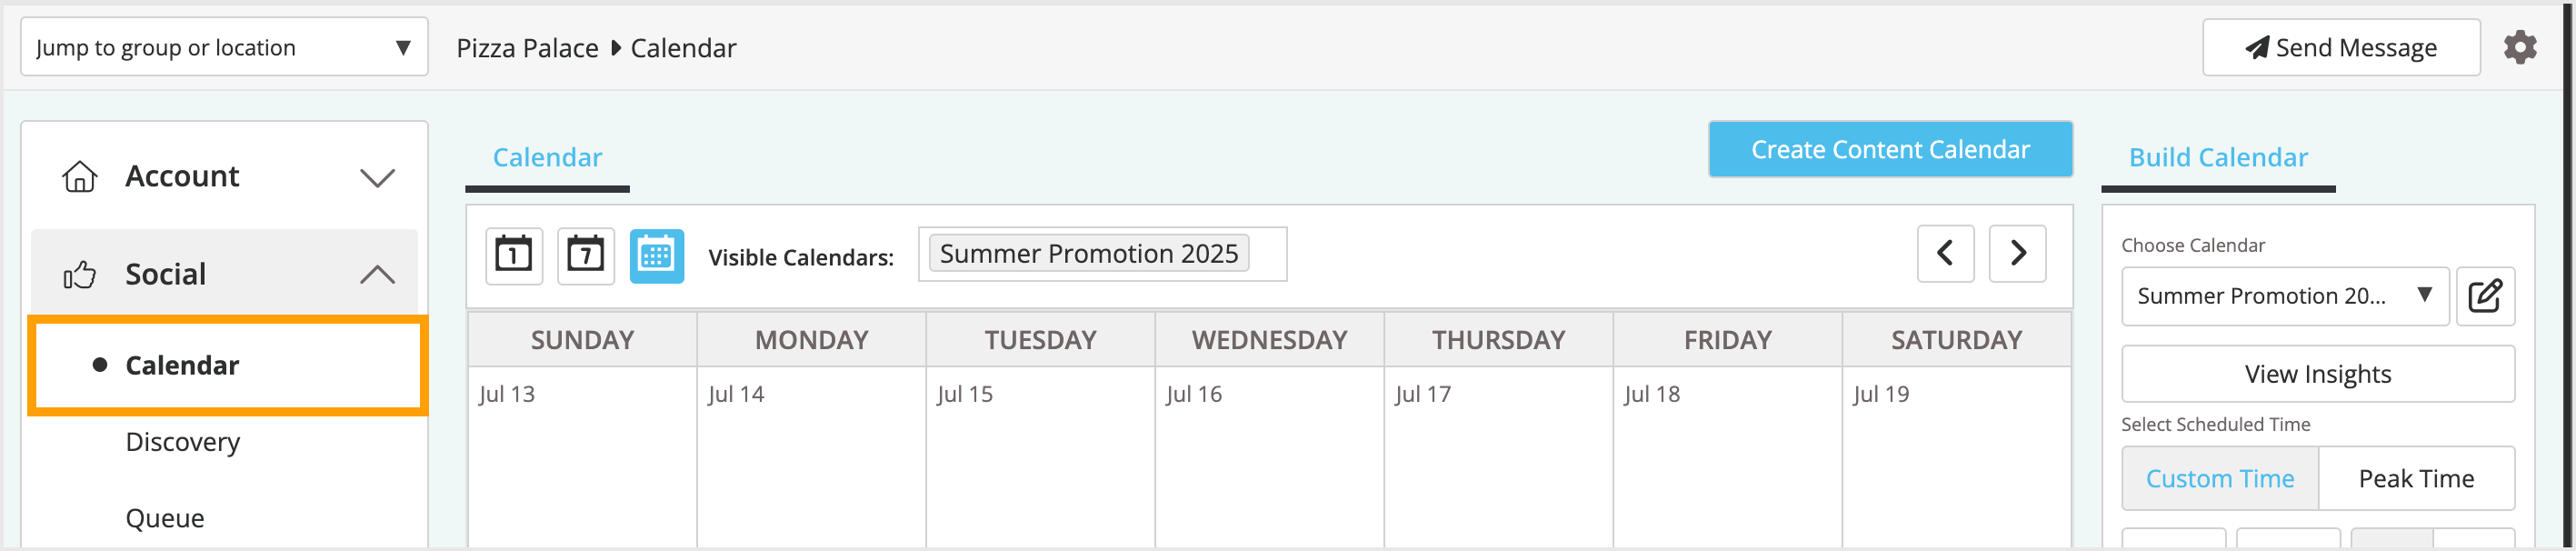Screen dimensions: 2576x551
Task: Click the Account home icon
Action: point(81,176)
